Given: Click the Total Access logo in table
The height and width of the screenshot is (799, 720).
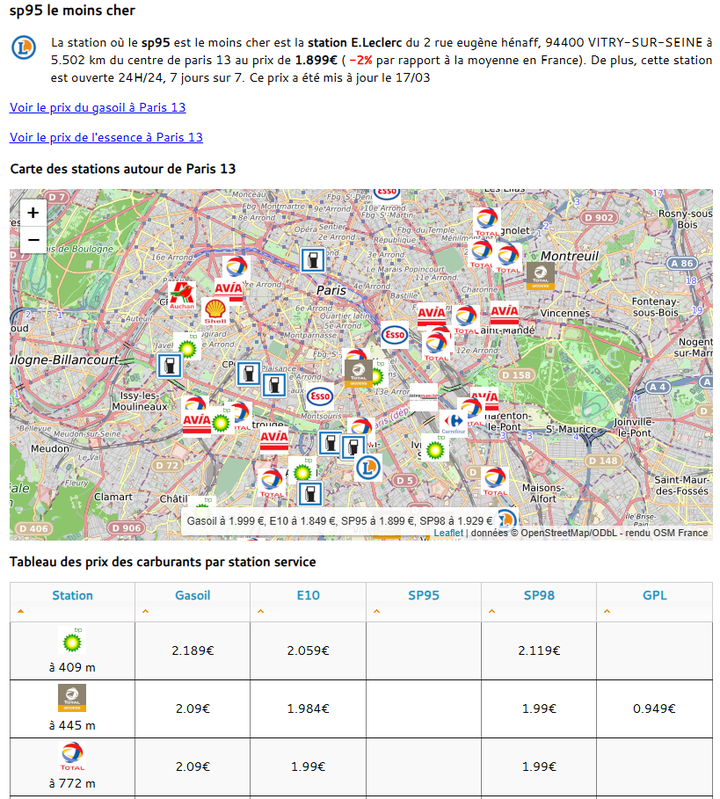Looking at the screenshot, I should 72,698.
